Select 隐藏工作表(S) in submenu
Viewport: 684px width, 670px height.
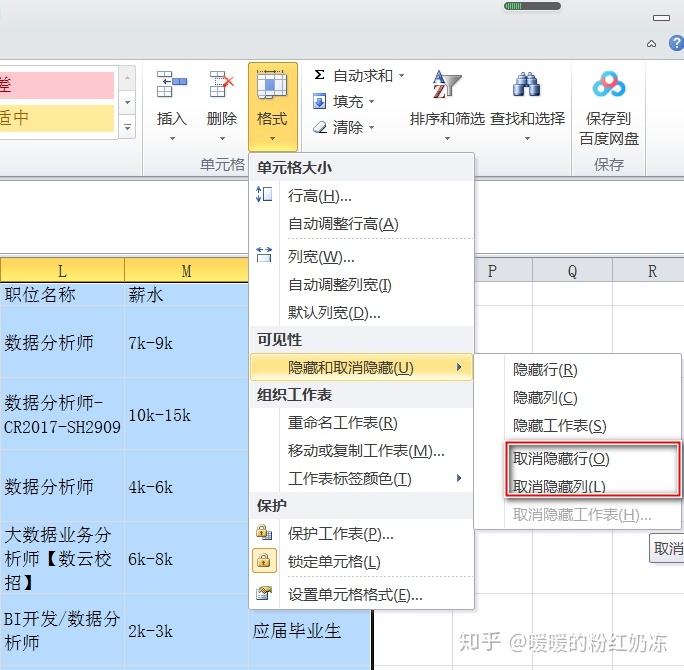click(578, 425)
